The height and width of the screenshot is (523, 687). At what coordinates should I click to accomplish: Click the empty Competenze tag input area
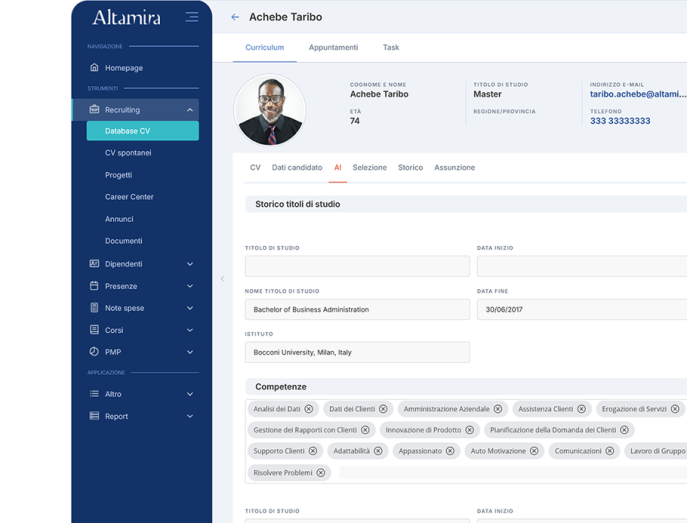pyautogui.click(x=513, y=473)
